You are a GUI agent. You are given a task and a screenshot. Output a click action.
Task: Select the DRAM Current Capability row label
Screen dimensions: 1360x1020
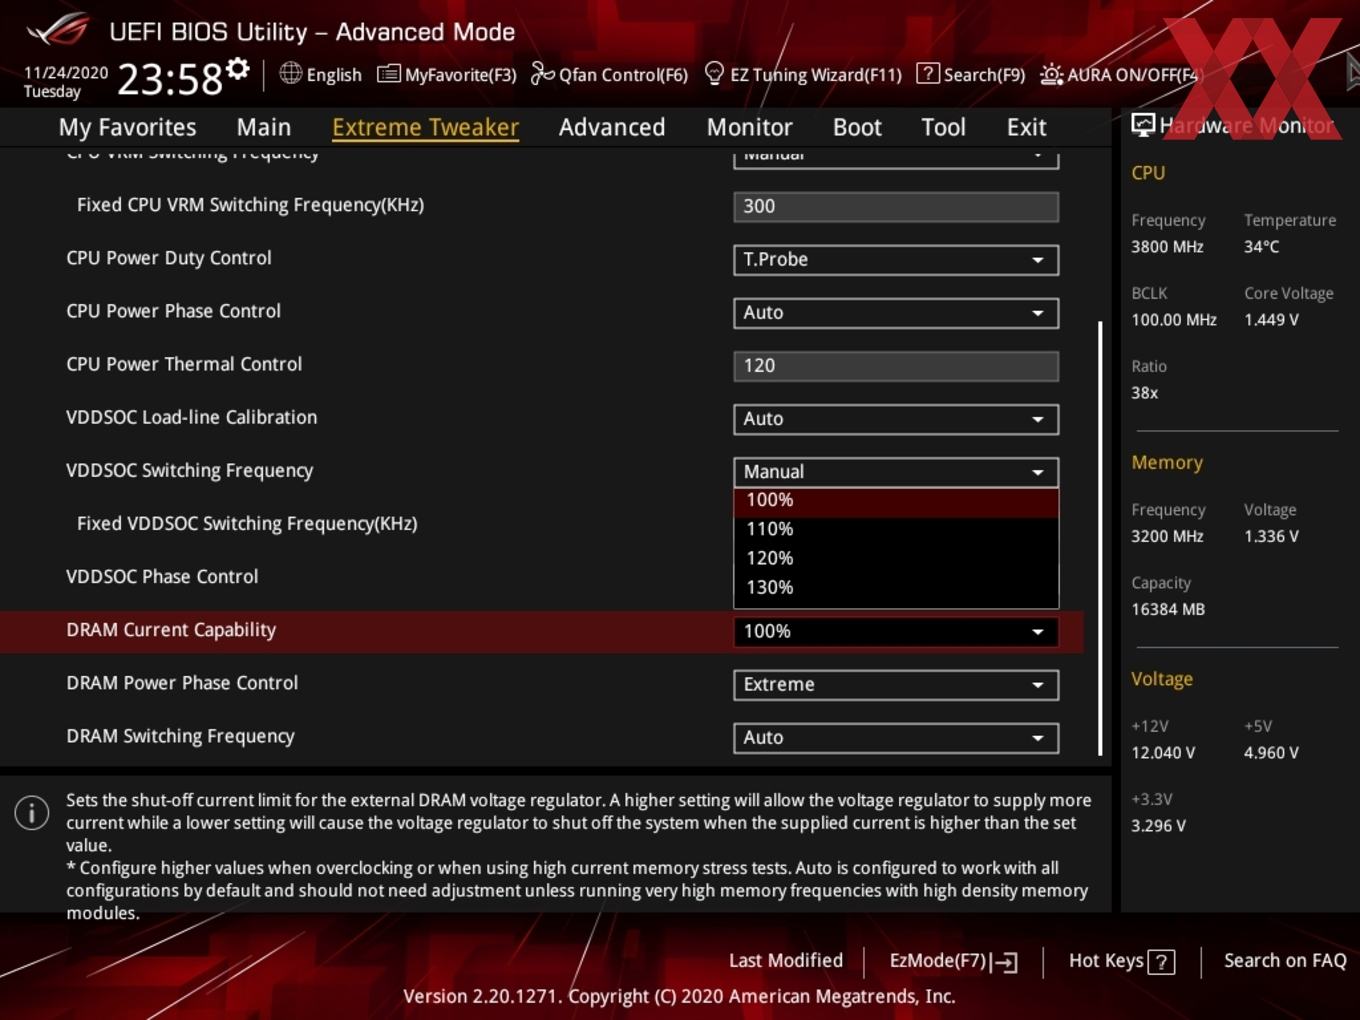click(171, 630)
